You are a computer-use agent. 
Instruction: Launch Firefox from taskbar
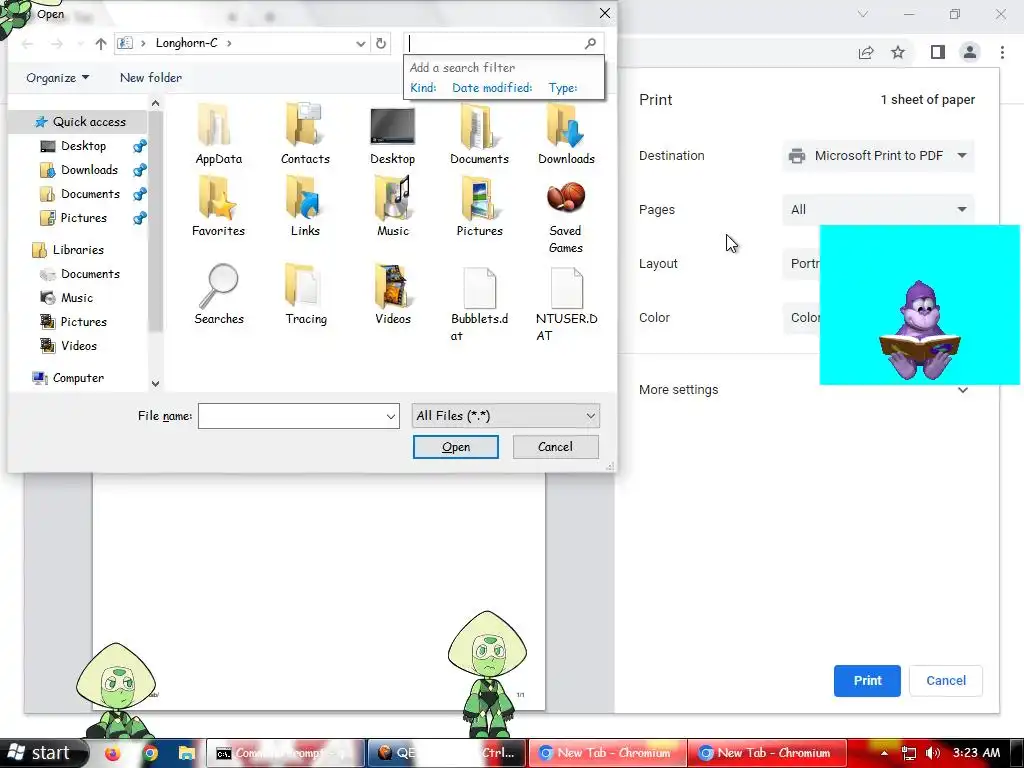[x=113, y=753]
